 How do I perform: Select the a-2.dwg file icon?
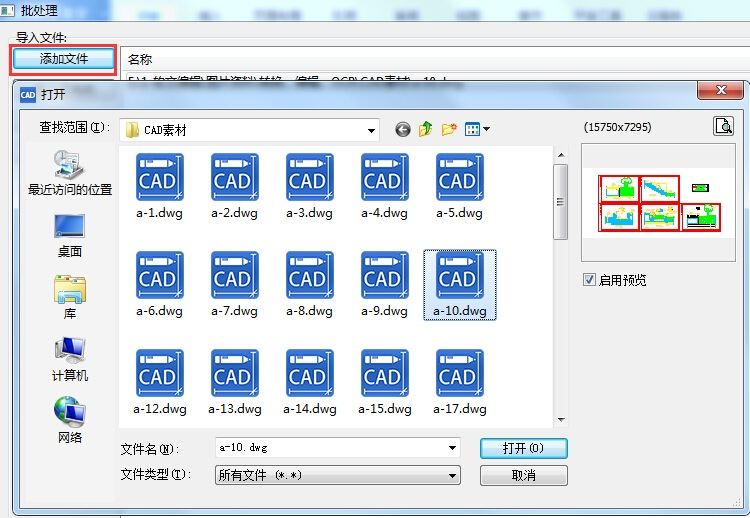(235, 177)
